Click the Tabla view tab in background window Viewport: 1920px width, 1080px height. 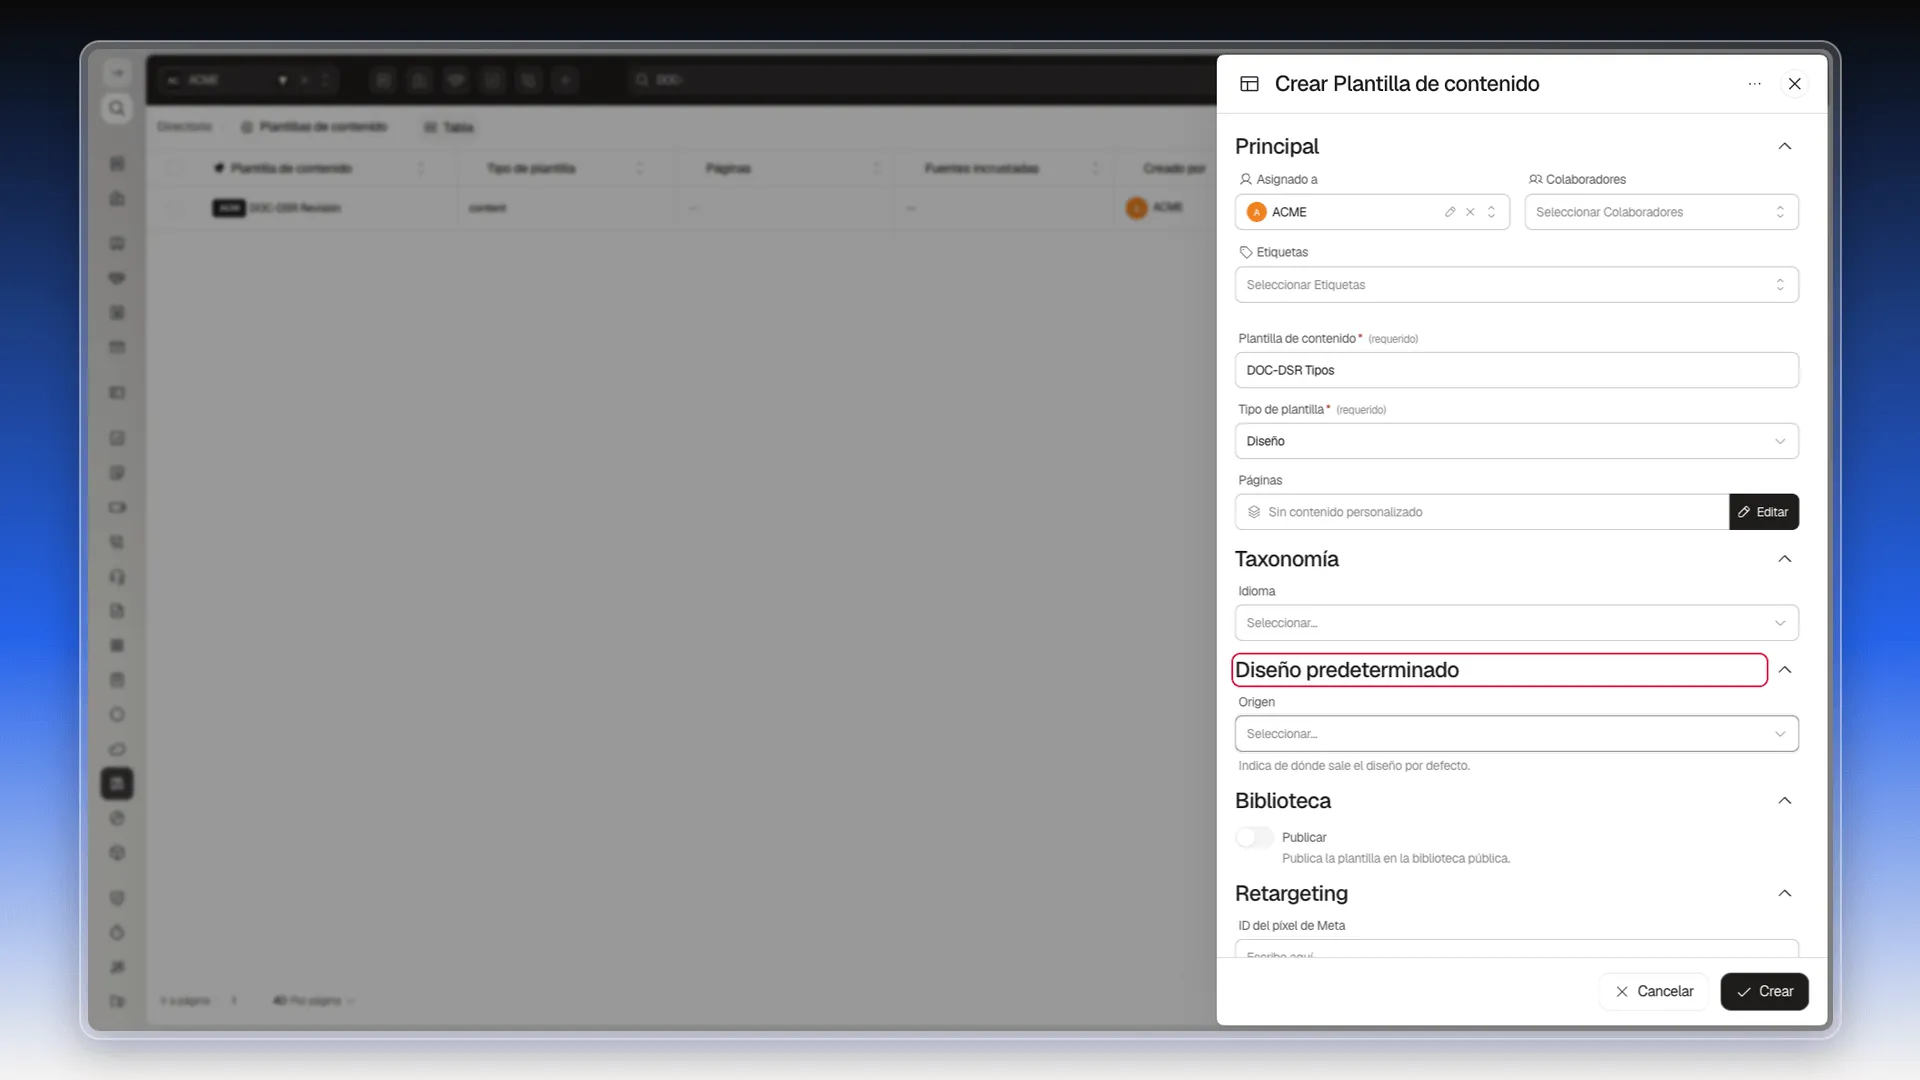[x=448, y=127]
